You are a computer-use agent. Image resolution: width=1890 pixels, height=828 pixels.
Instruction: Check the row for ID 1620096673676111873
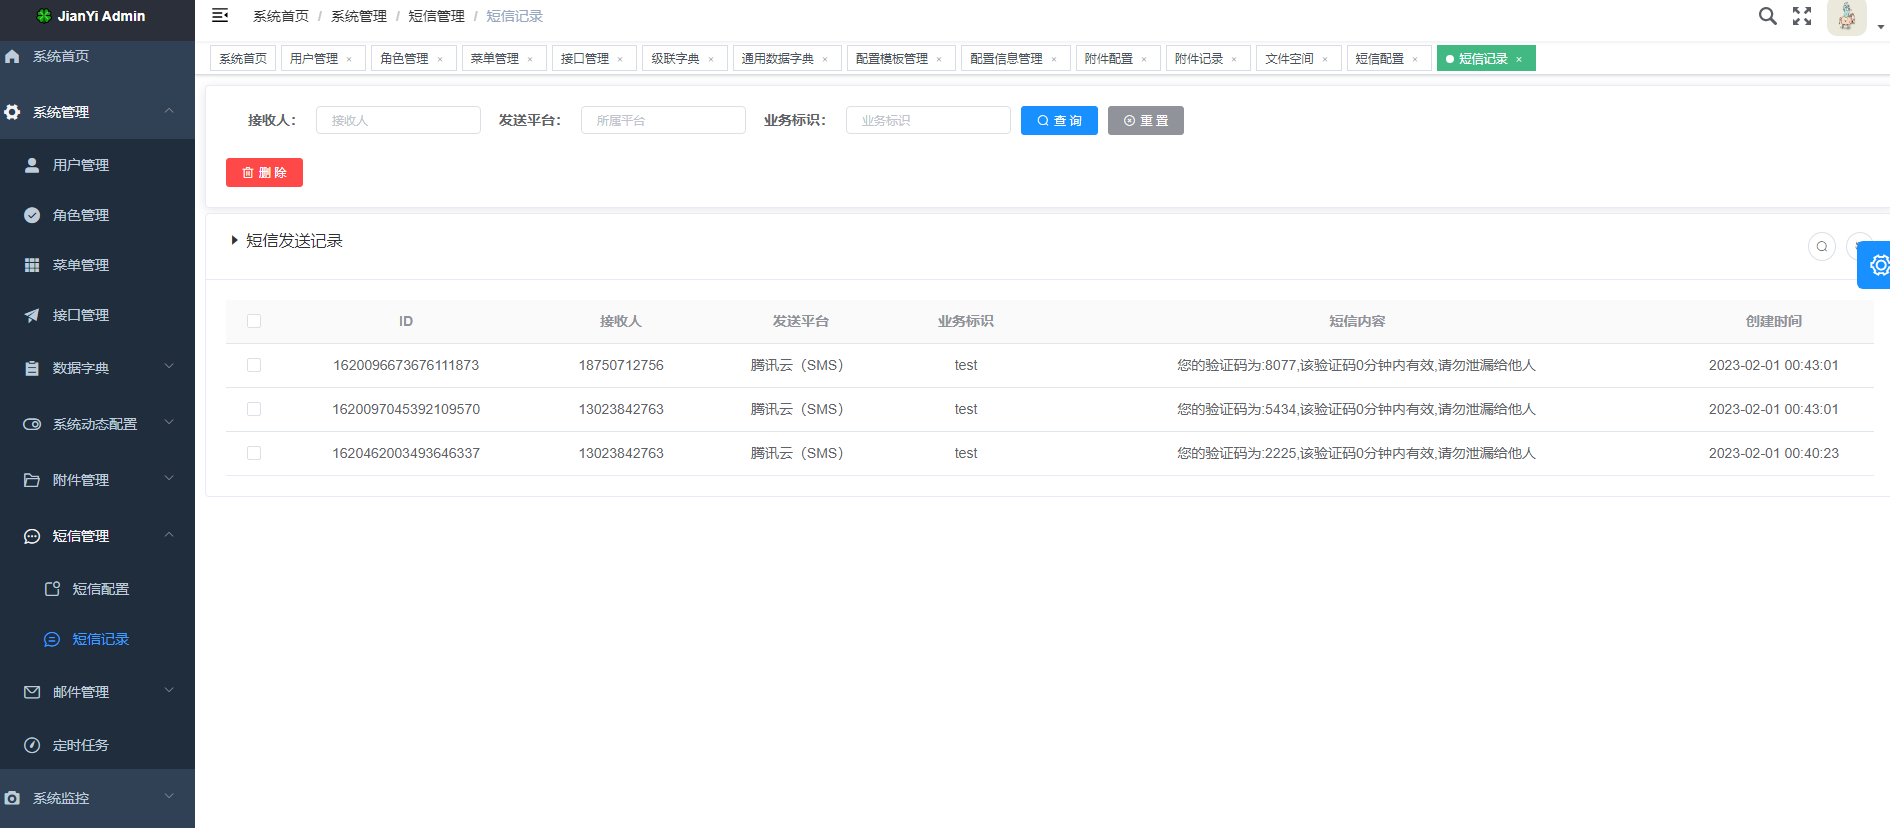pos(254,365)
